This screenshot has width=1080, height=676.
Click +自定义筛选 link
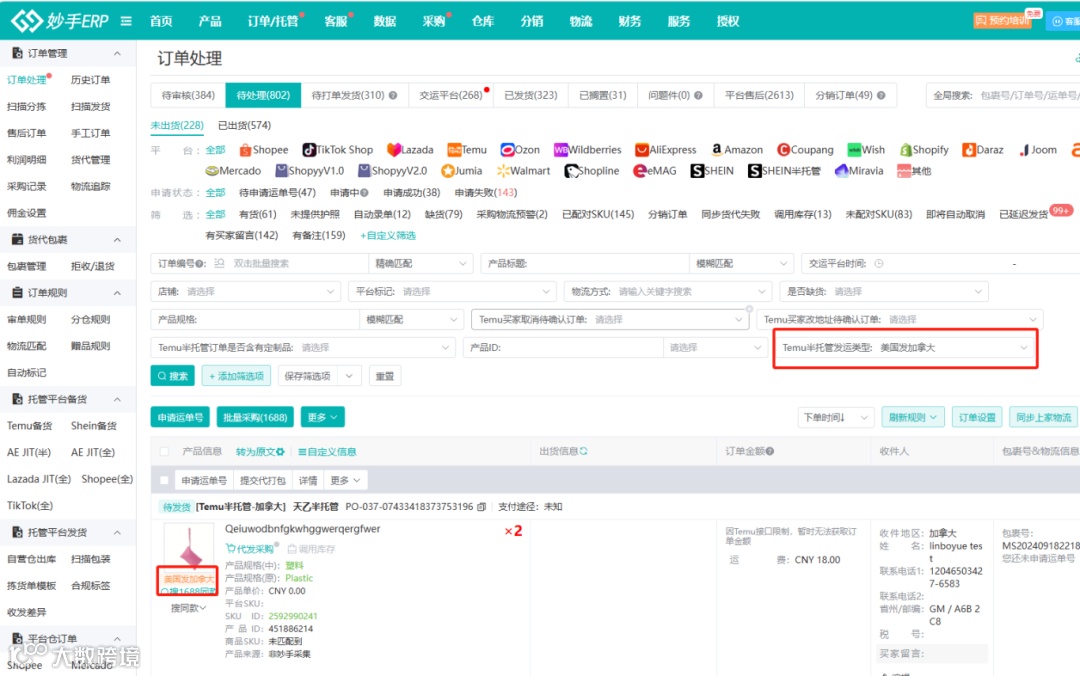pyautogui.click(x=388, y=236)
